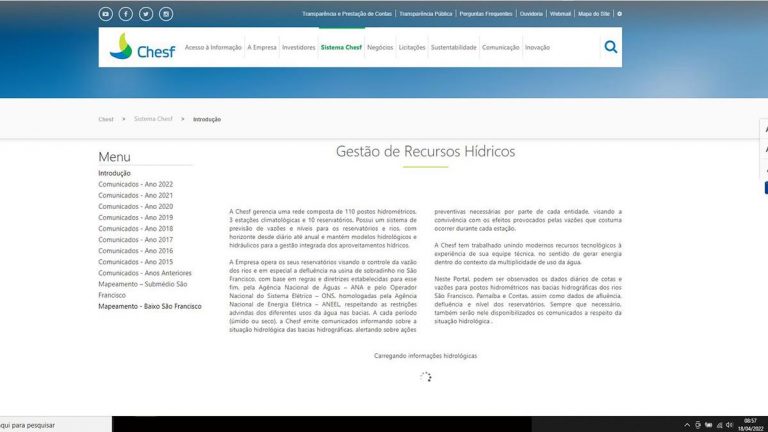Viewport: 768px width, 432px height.
Task: Show hidden system tray icons chevron
Action: [687, 425]
